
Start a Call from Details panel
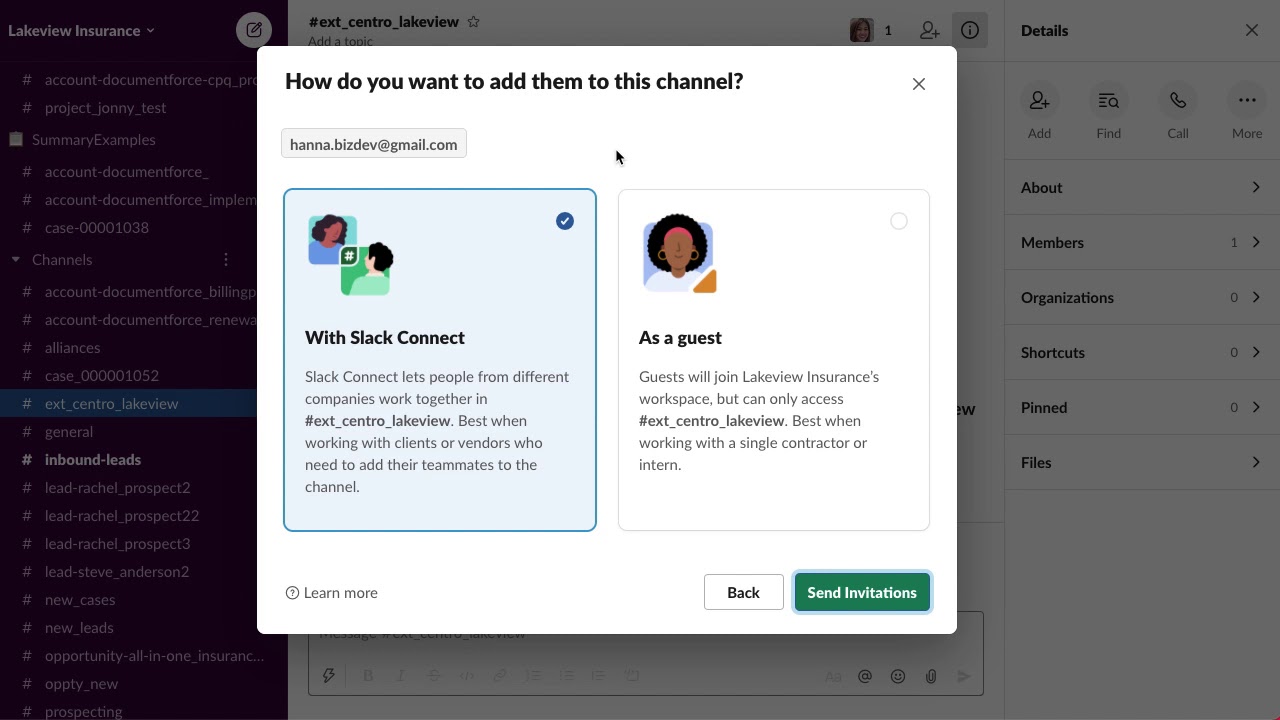coord(1178,101)
